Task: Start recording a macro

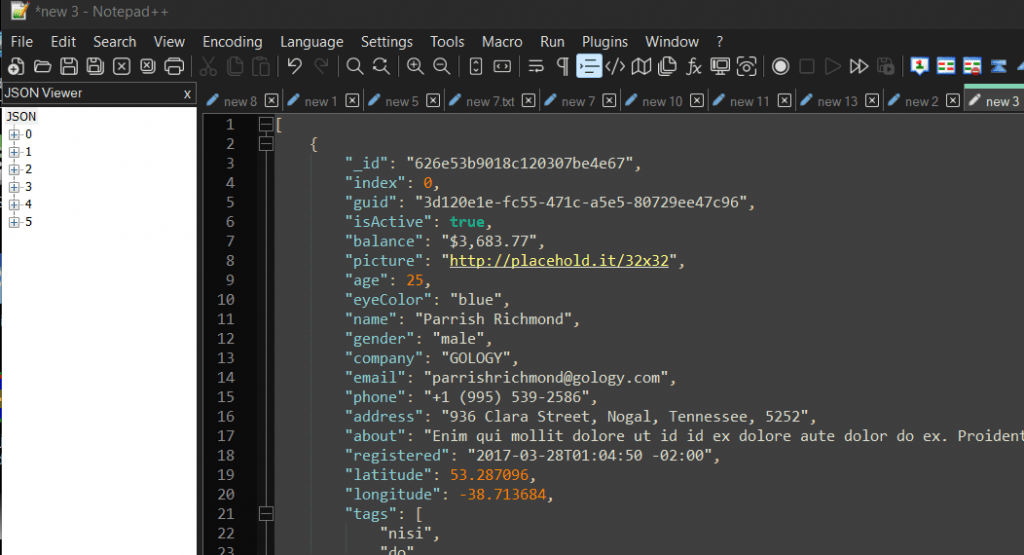Action: (x=780, y=67)
